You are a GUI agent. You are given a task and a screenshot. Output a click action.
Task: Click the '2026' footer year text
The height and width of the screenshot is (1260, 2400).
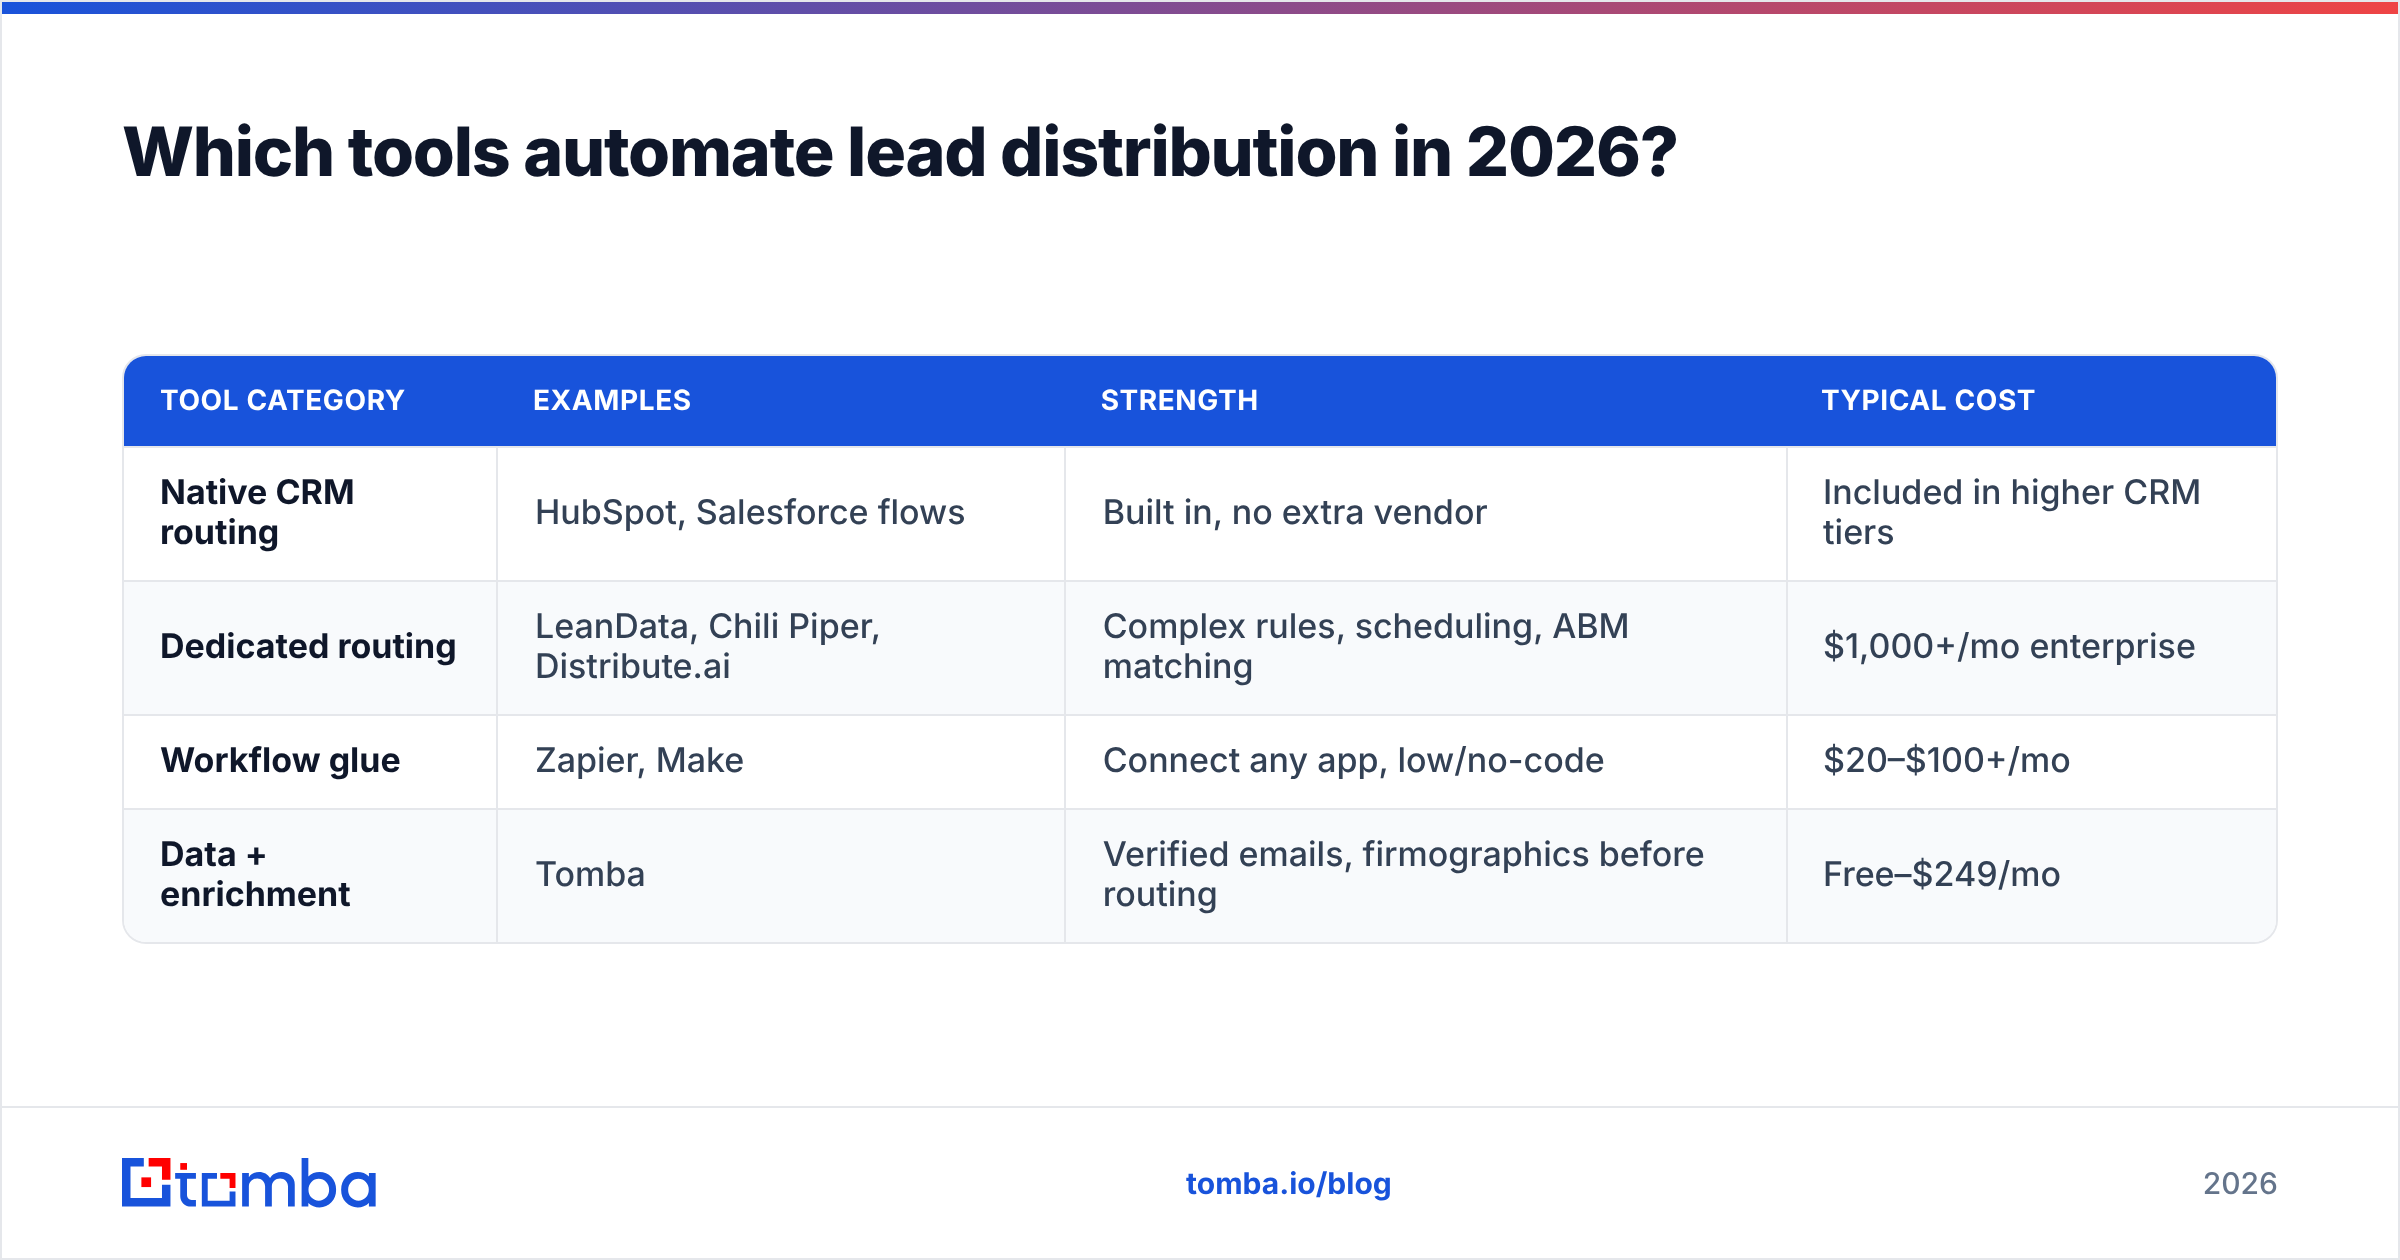tap(2240, 1184)
